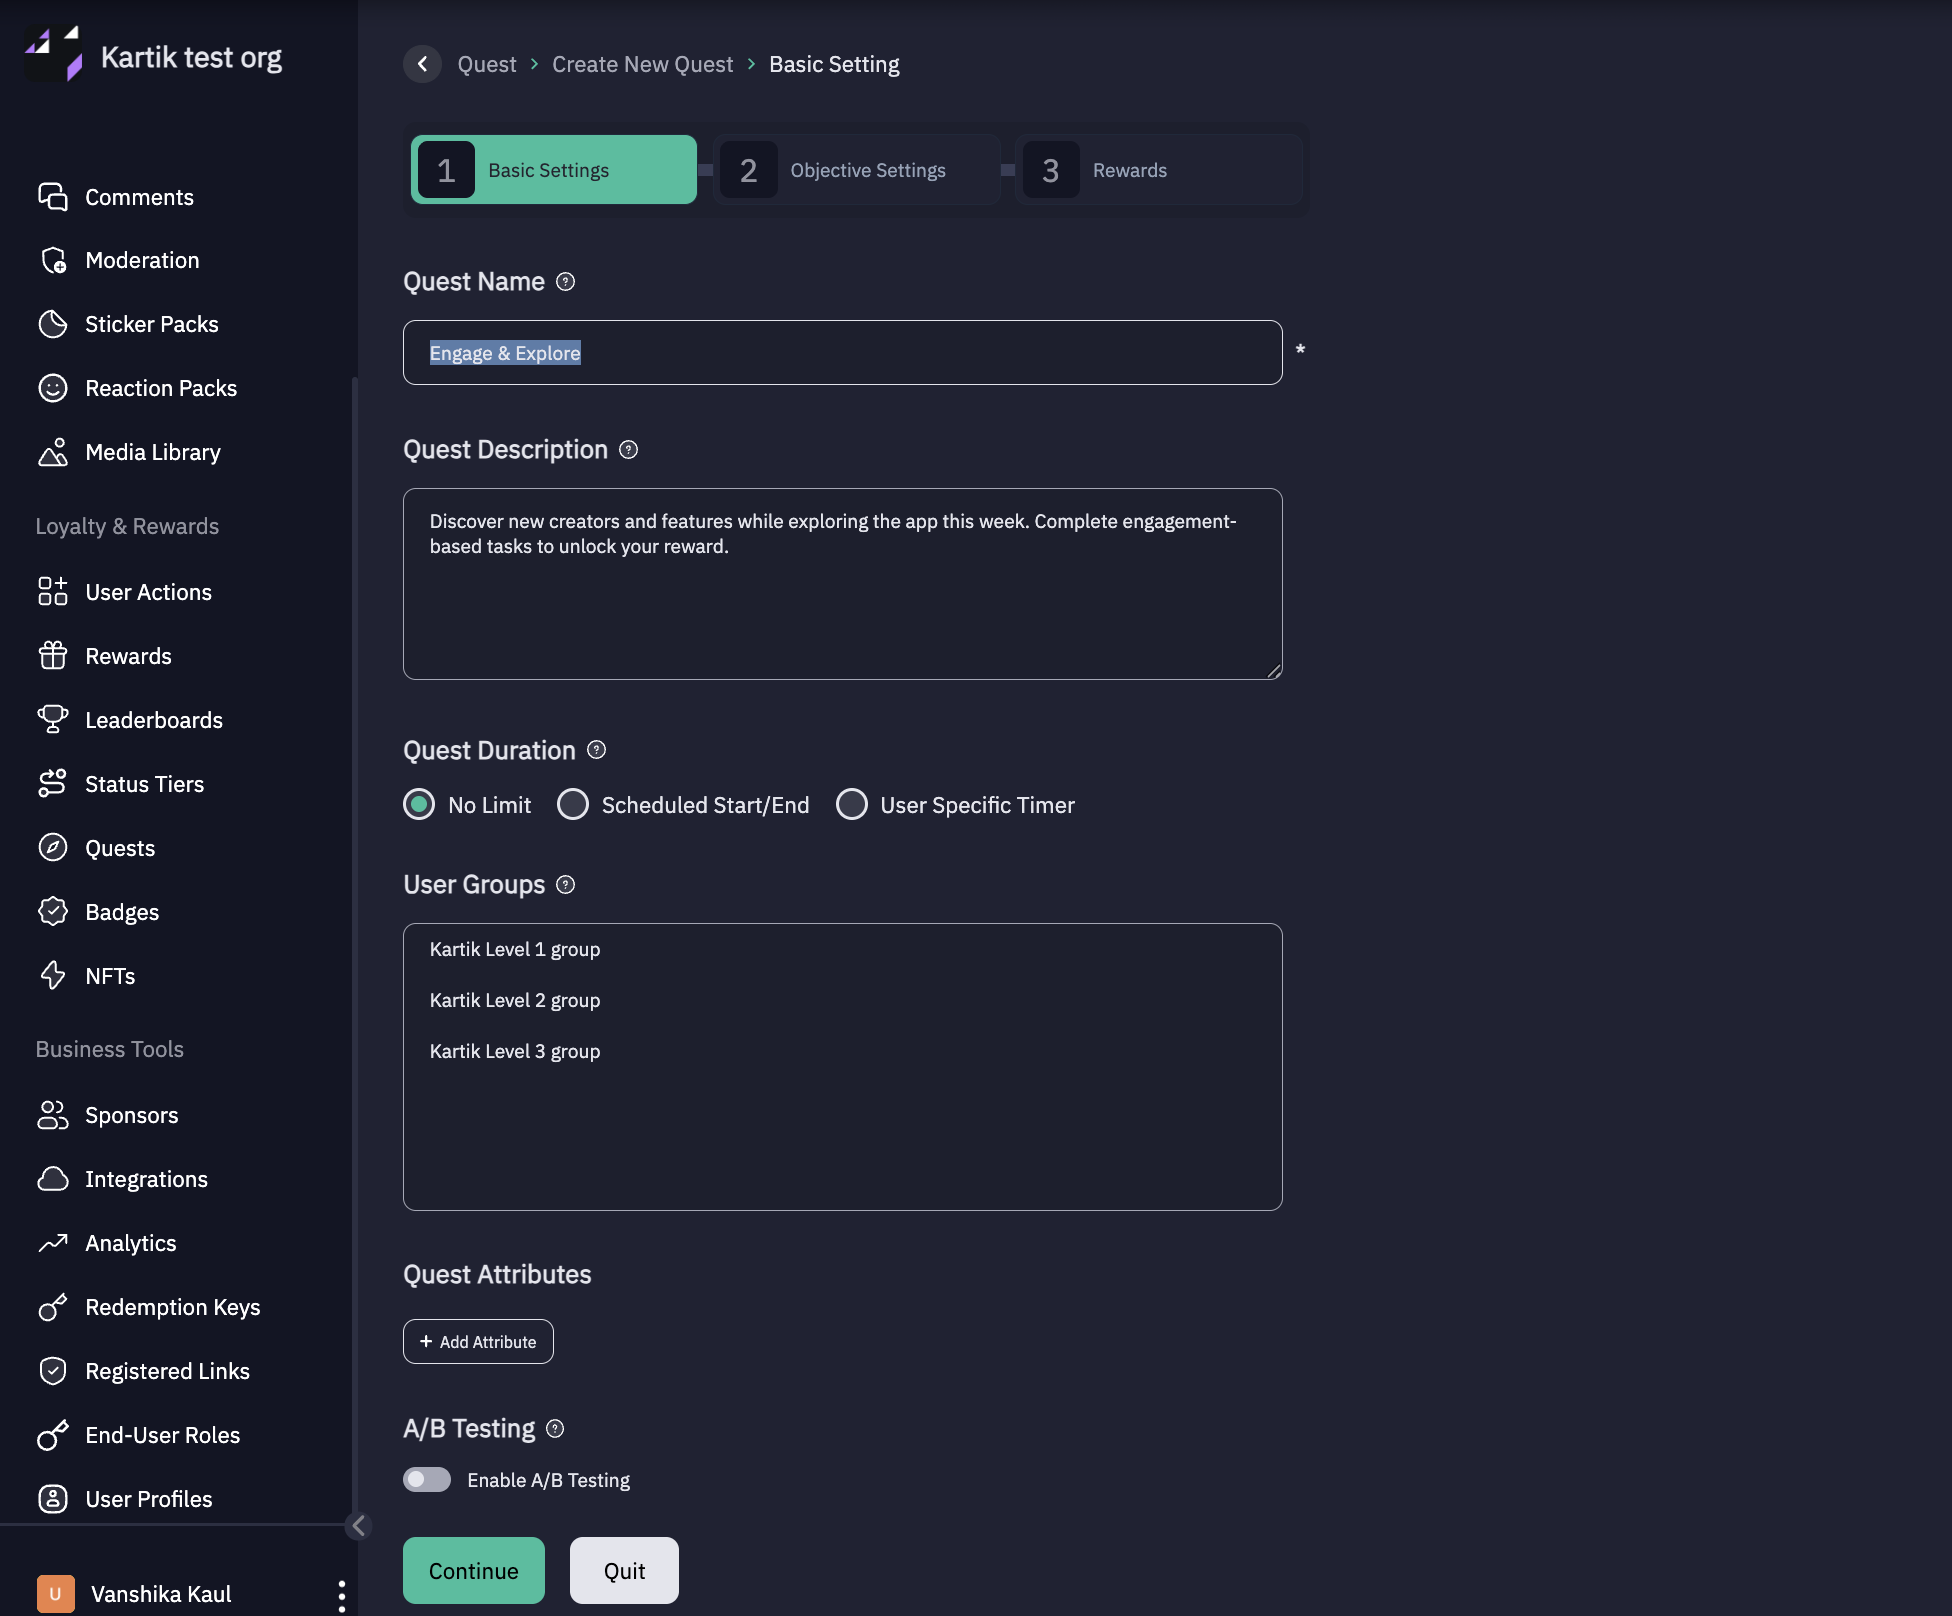Click the Quests compass icon
This screenshot has width=1952, height=1616.
pos(52,848)
